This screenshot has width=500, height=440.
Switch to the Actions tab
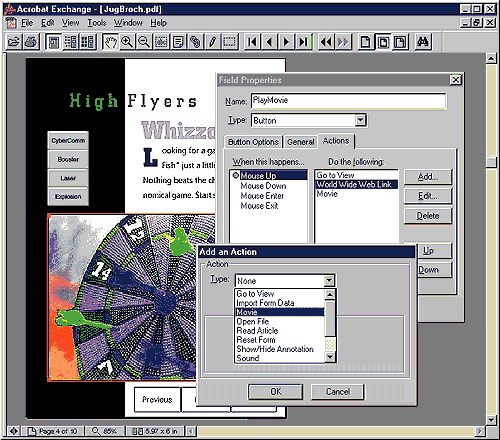point(336,141)
